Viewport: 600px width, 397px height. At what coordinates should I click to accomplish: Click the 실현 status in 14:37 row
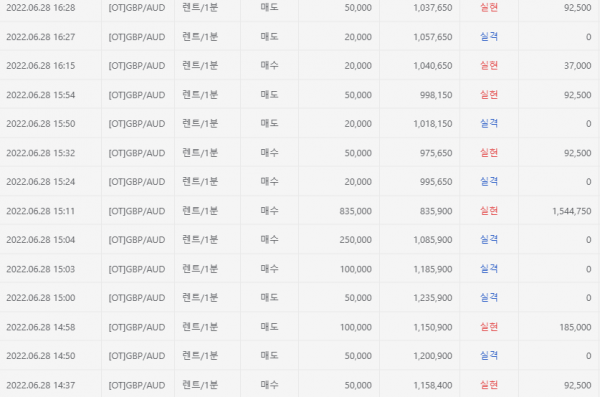click(489, 385)
